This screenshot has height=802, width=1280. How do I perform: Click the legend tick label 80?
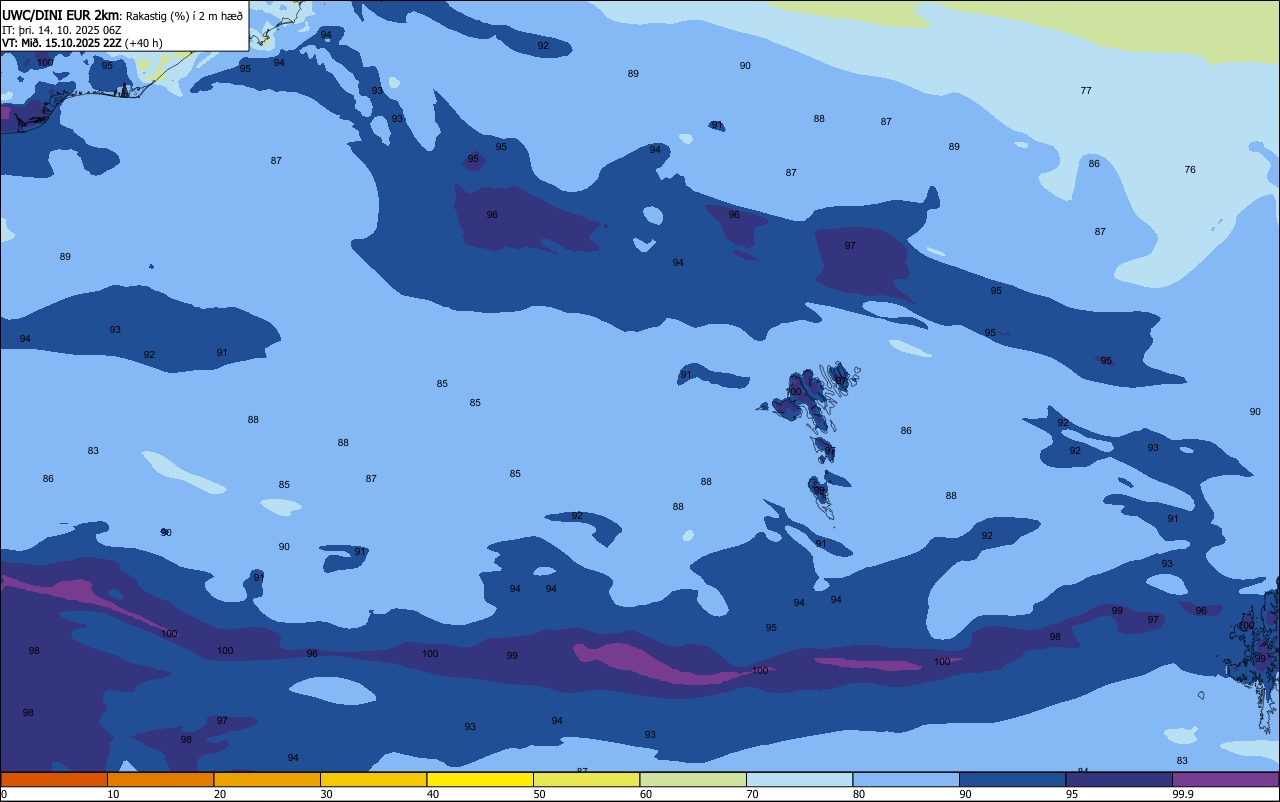tap(859, 794)
